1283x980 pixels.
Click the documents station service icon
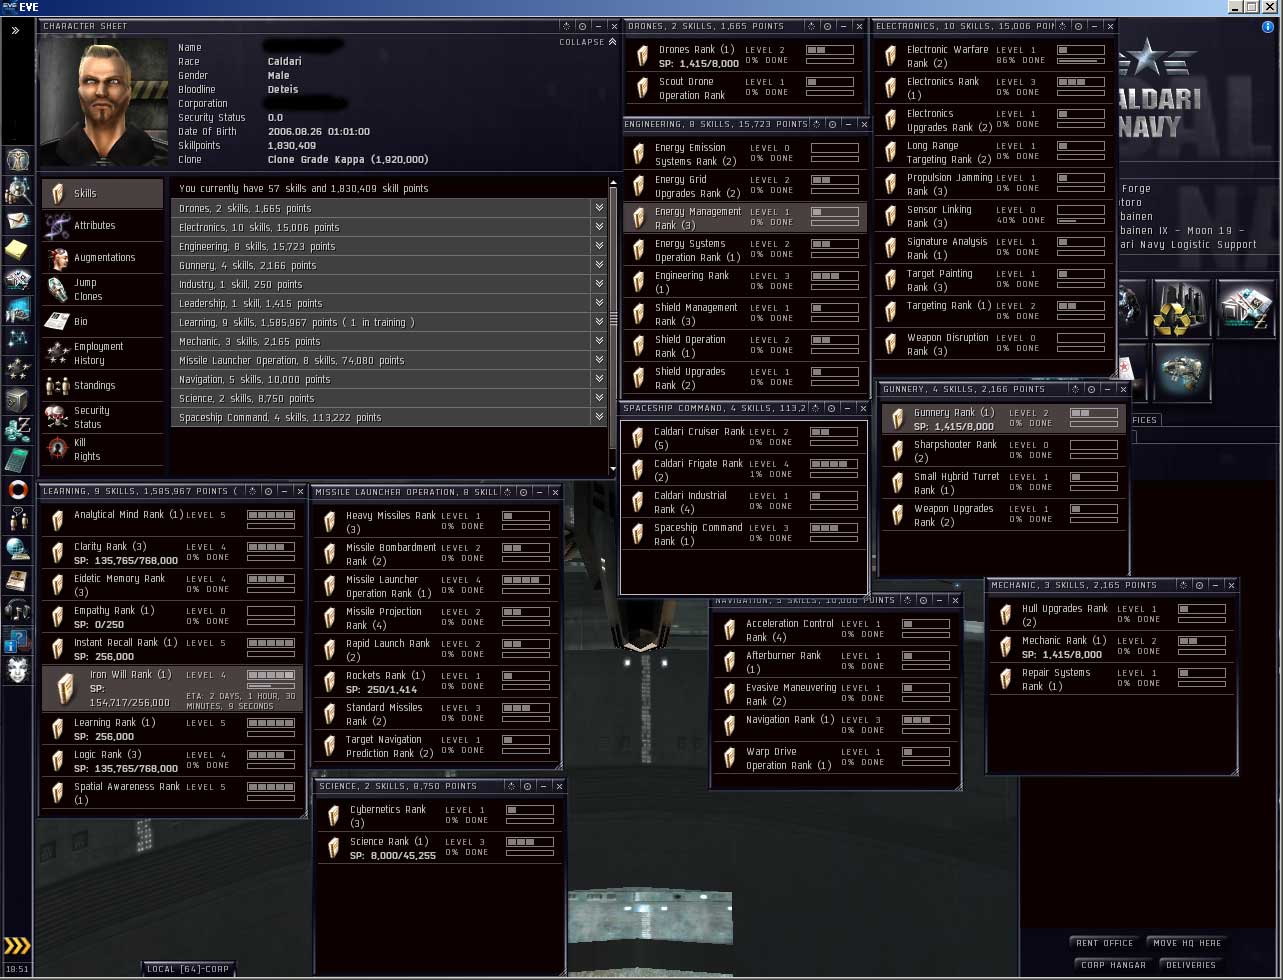(x=1246, y=310)
